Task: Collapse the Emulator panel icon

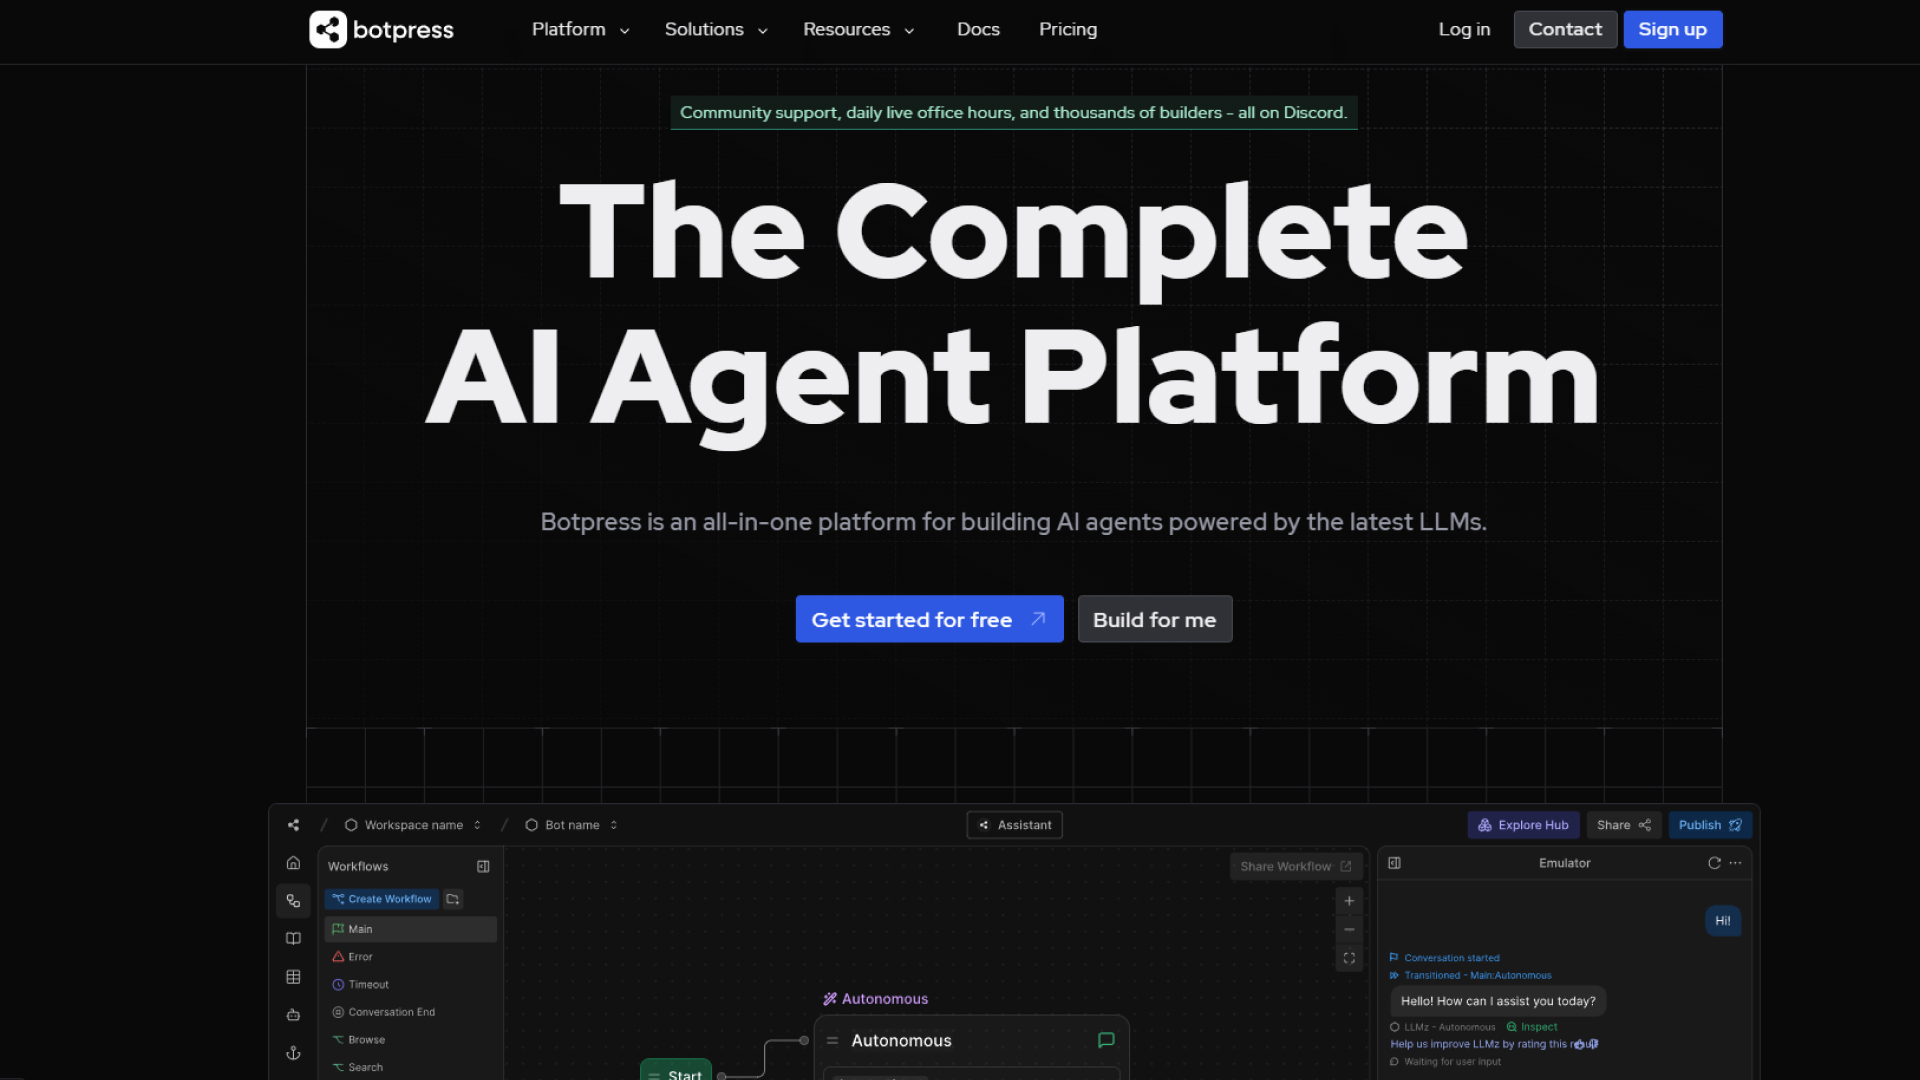Action: click(x=1394, y=863)
